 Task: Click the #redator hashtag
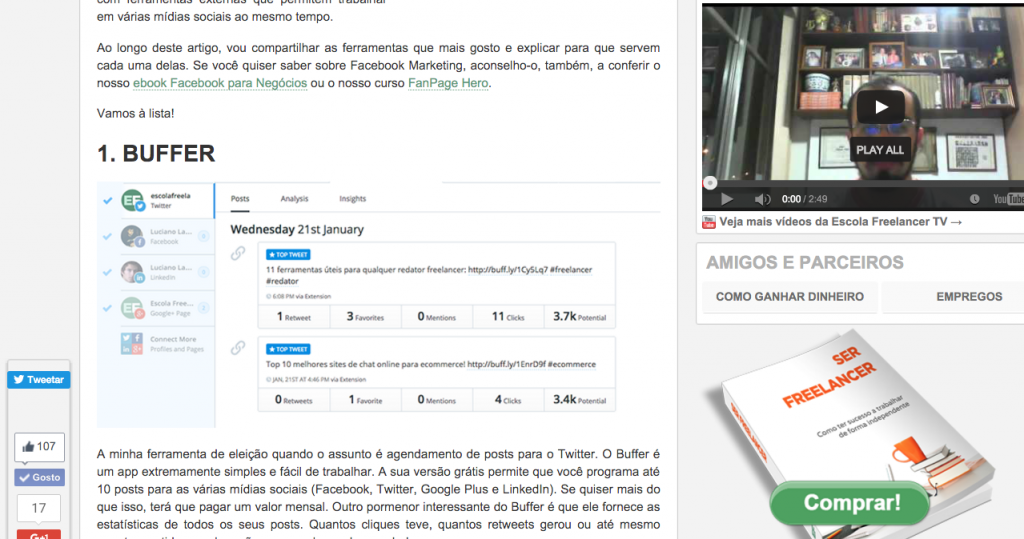pos(282,281)
